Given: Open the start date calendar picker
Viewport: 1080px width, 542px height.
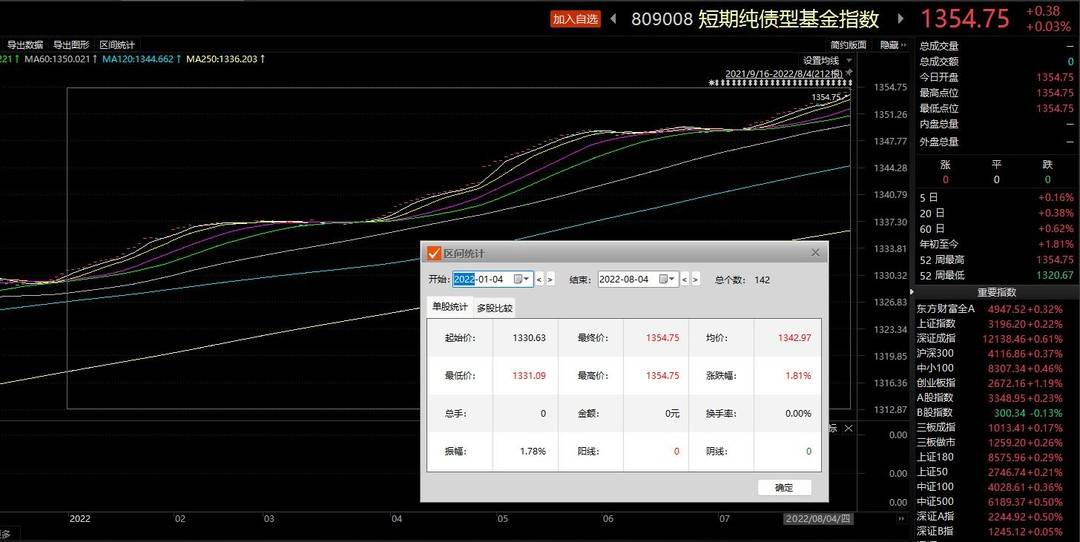Looking at the screenshot, I should (x=521, y=280).
